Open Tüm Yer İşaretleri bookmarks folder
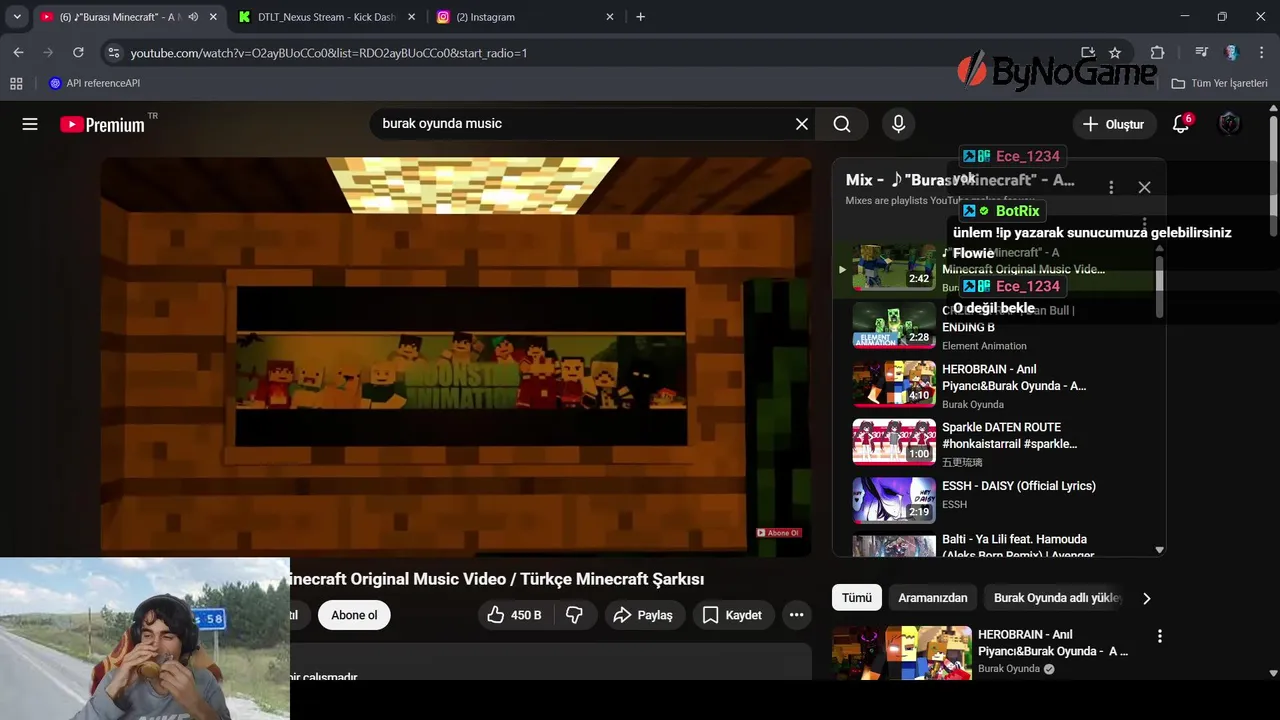This screenshot has height=720, width=1280. [1220, 83]
